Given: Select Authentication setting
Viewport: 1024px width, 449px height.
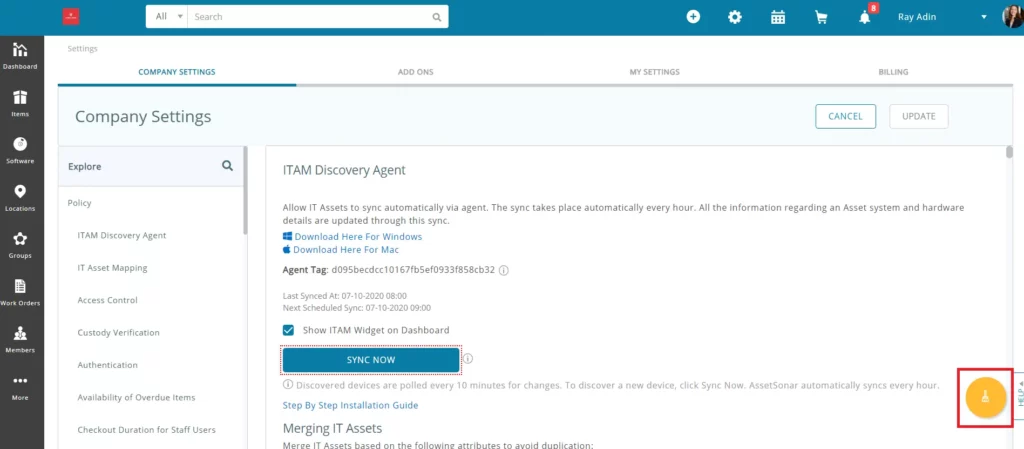Looking at the screenshot, I should point(107,365).
